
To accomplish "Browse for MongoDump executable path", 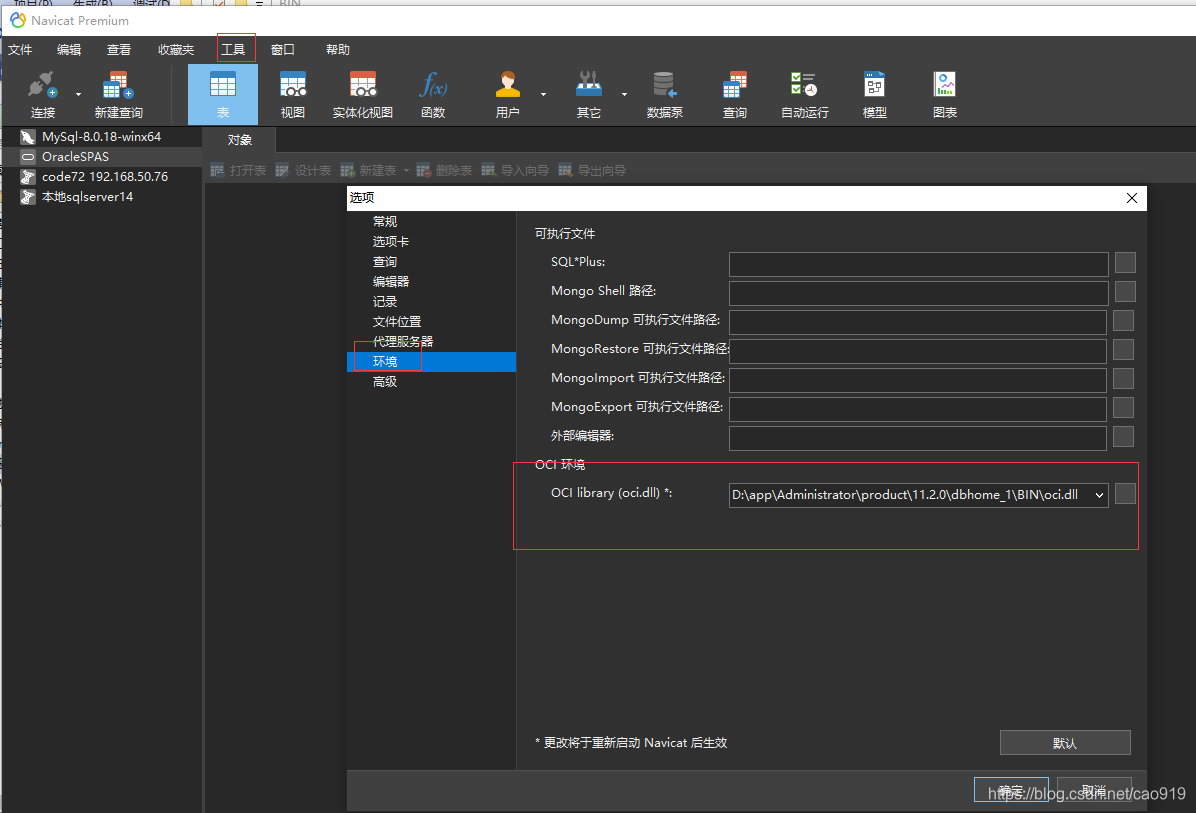I will (1123, 320).
